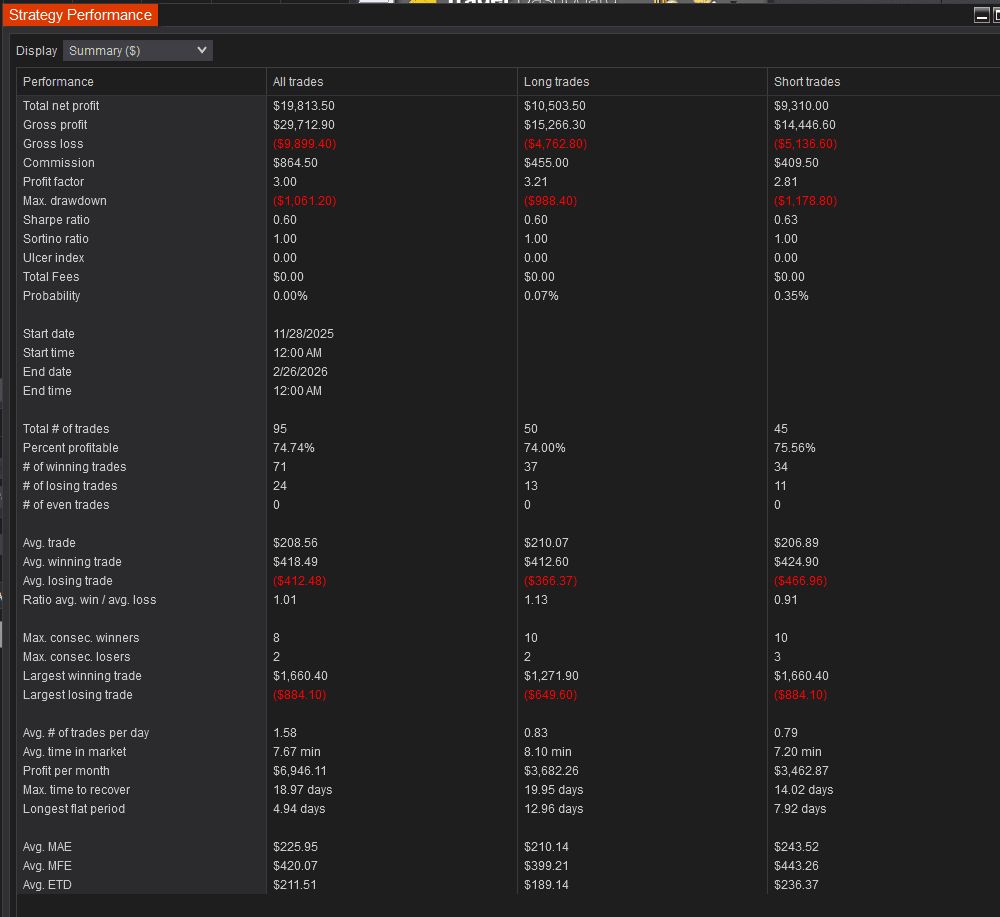This screenshot has width=1000, height=917.
Task: Minimize the Strategy Performance window
Action: point(981,15)
